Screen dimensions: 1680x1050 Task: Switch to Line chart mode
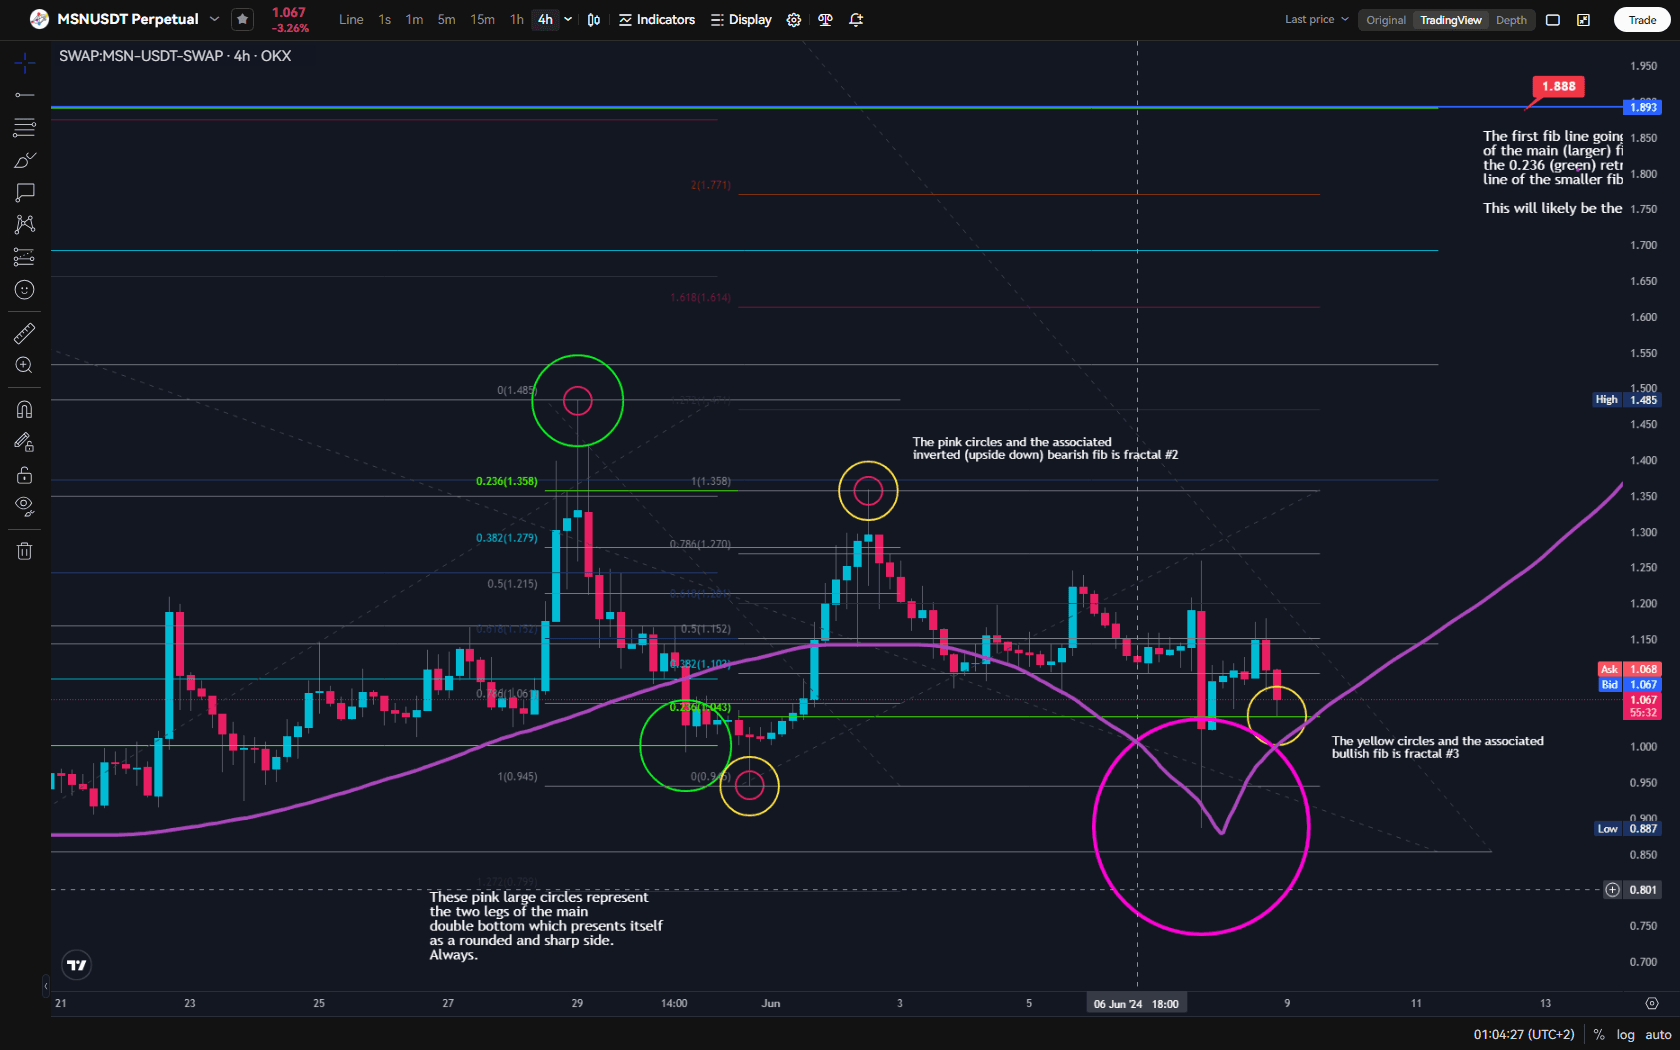click(351, 20)
